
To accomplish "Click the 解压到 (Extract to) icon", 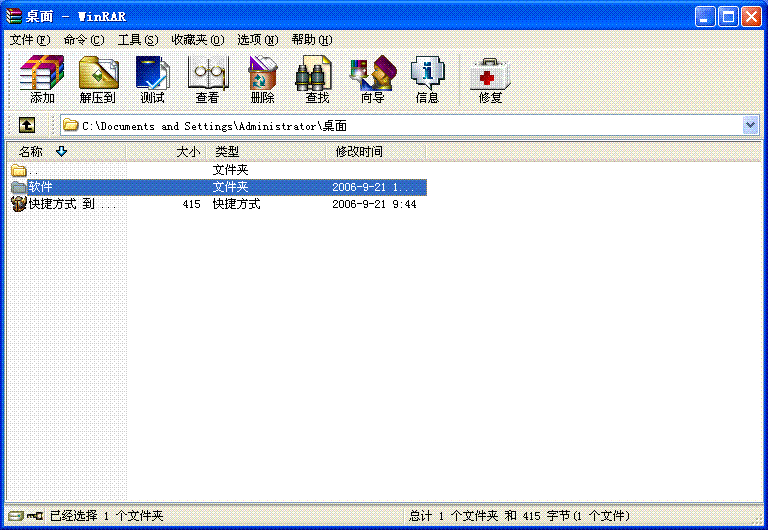I will (98, 79).
